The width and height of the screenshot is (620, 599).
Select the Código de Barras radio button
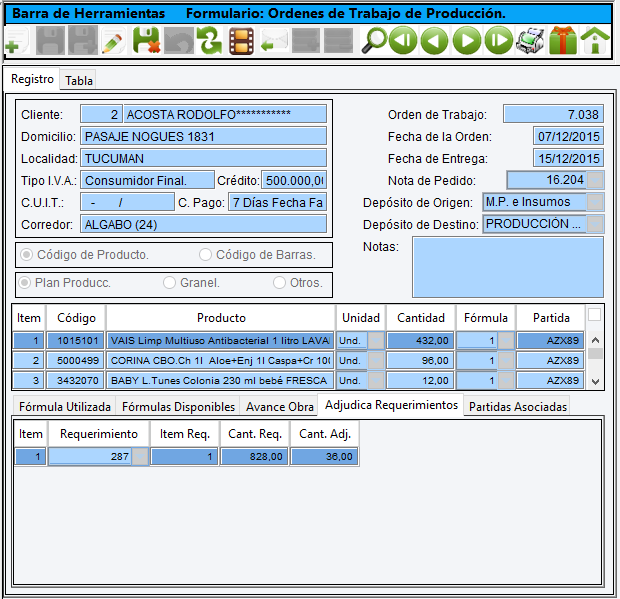coord(205,255)
